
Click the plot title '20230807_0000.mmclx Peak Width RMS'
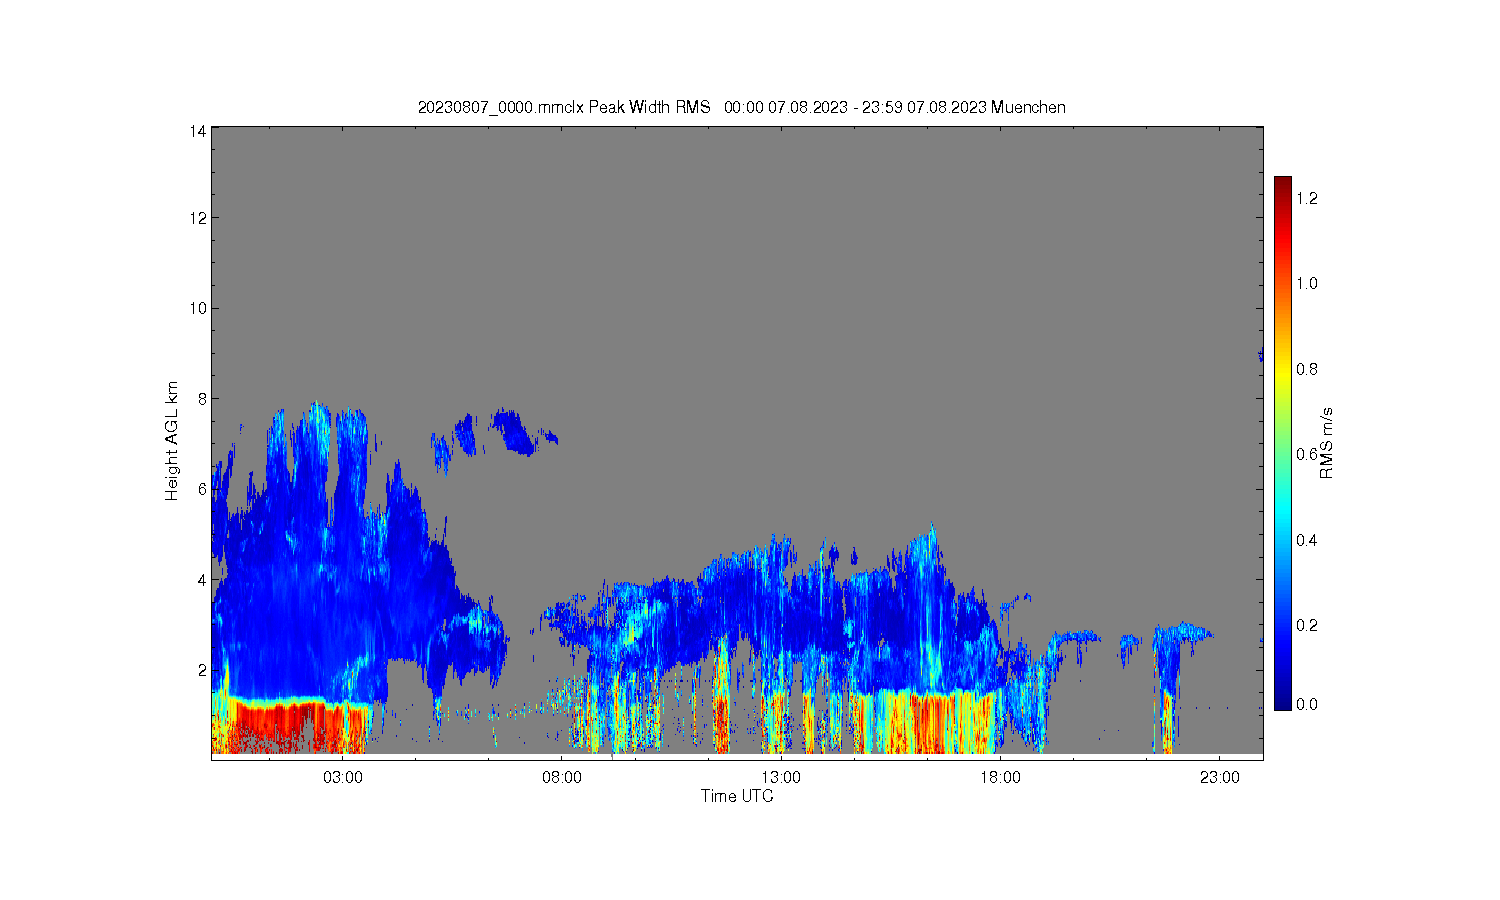[564, 107]
